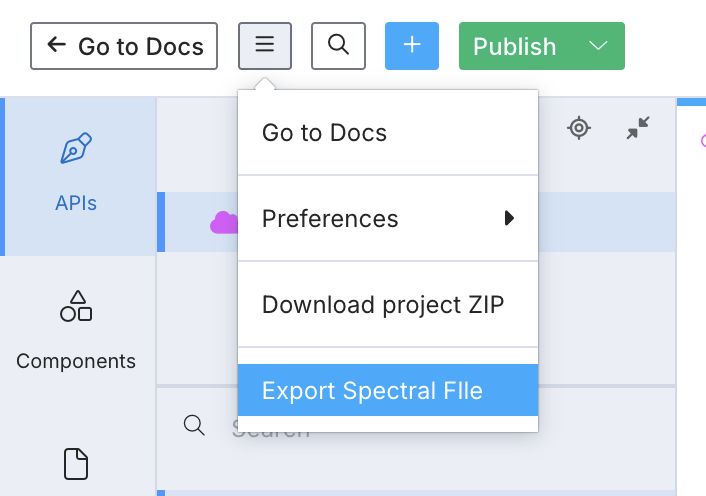The width and height of the screenshot is (706, 496).
Task: Expand the Publish dropdown chevron
Action: 598,46
